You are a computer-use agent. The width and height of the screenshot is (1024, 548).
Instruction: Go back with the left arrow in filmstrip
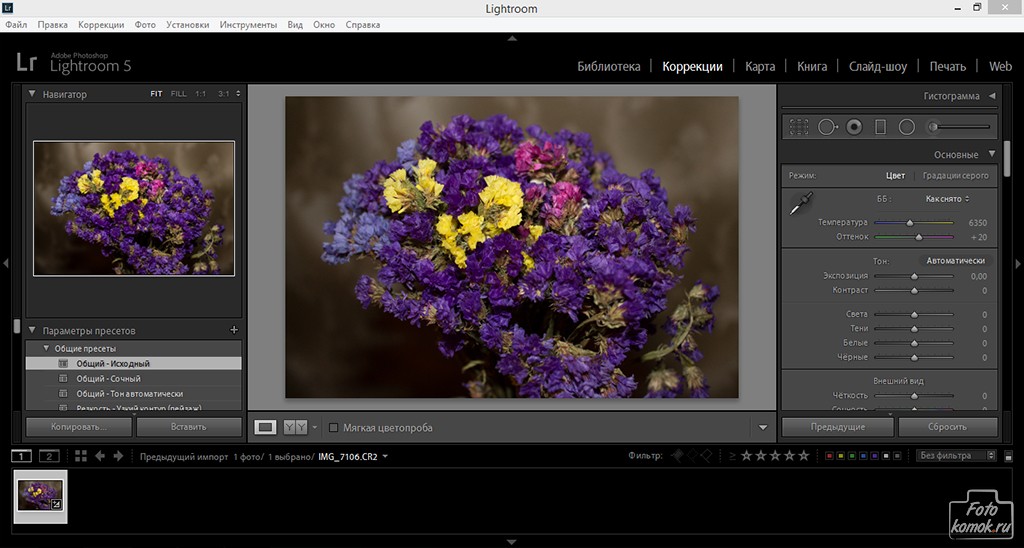tap(100, 456)
